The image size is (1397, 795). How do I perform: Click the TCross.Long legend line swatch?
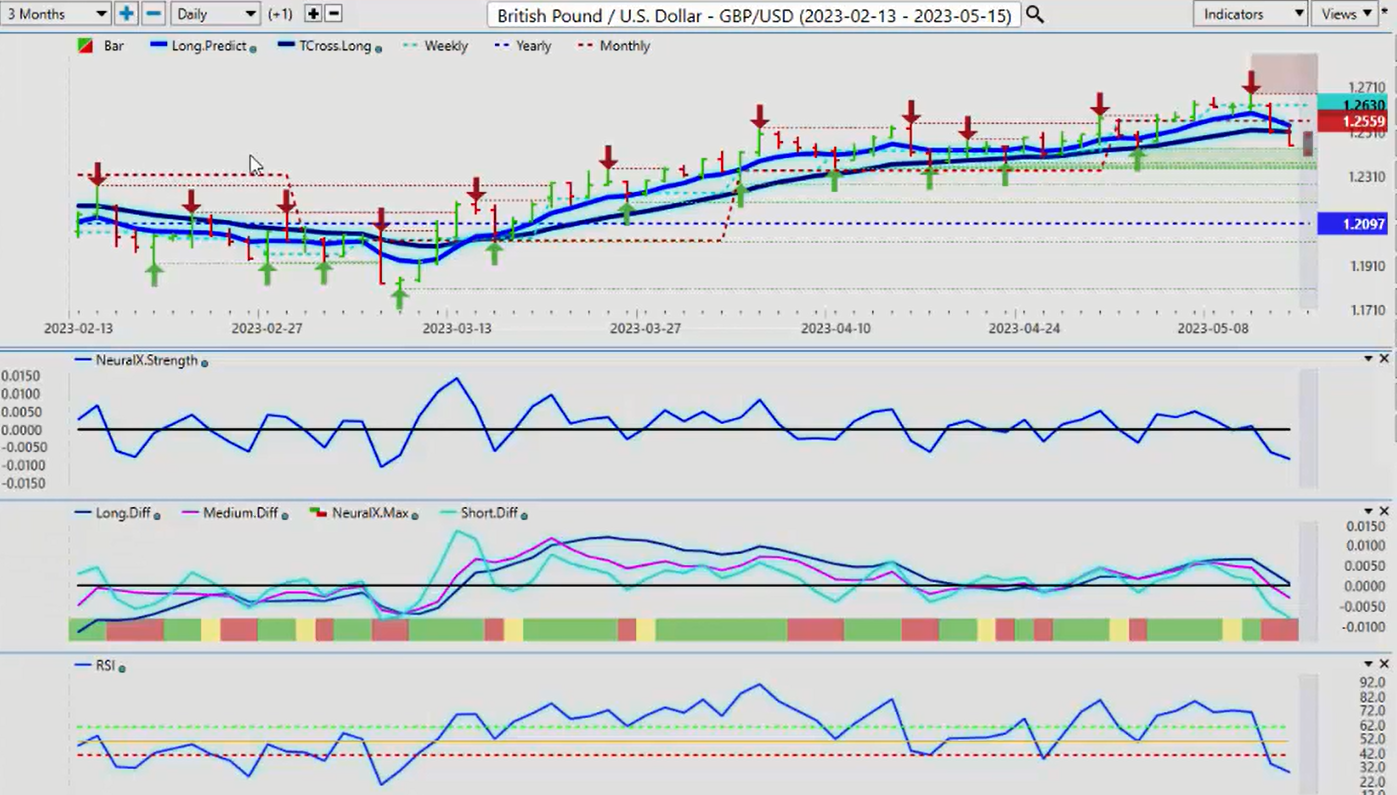pyautogui.click(x=286, y=46)
